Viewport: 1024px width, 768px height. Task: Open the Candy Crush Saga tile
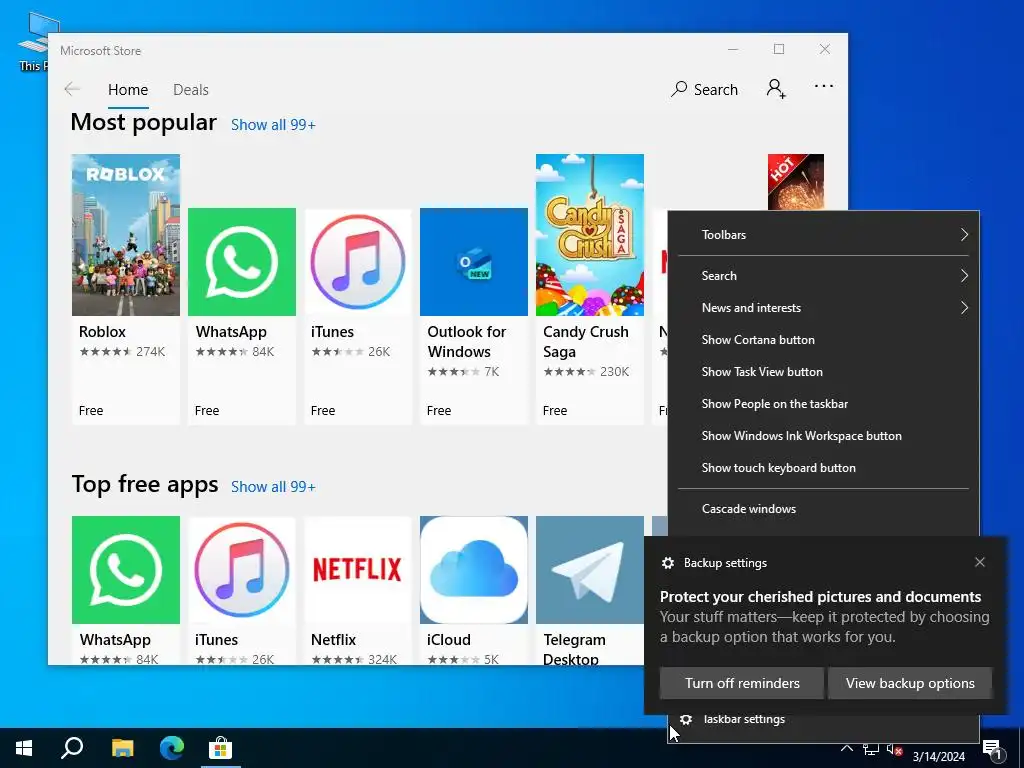click(x=590, y=289)
